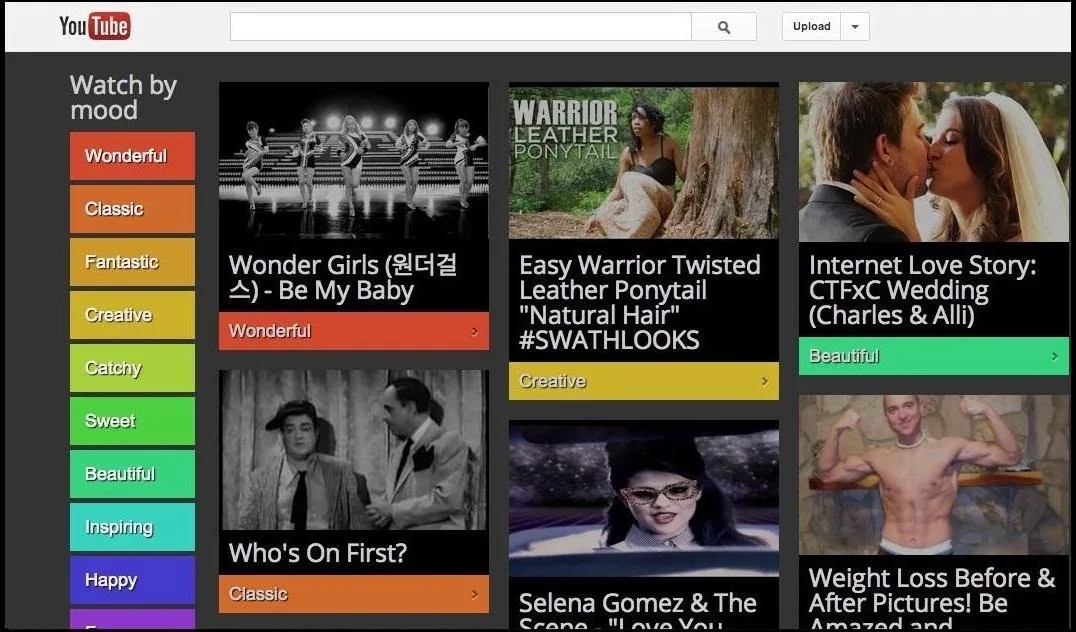Viewport: 1076px width, 632px height.
Task: Focus the YouTube search field
Action: [460, 27]
